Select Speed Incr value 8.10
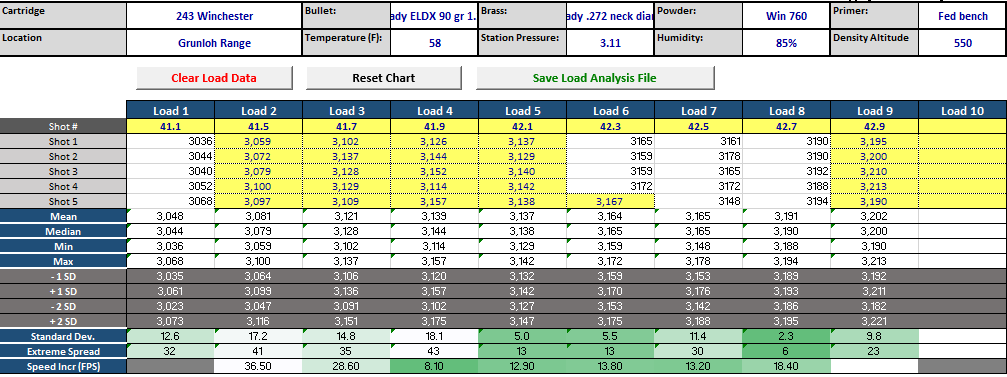This screenshot has width=1007, height=377. tap(433, 366)
